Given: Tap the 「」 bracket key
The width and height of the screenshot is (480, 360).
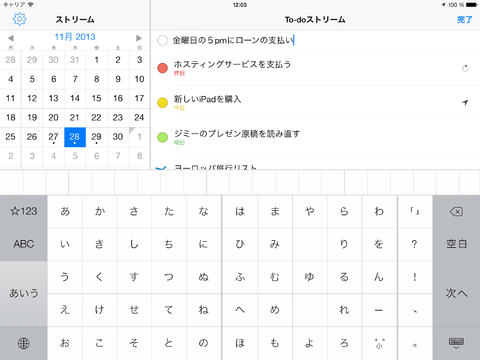Looking at the screenshot, I should click(415, 211).
